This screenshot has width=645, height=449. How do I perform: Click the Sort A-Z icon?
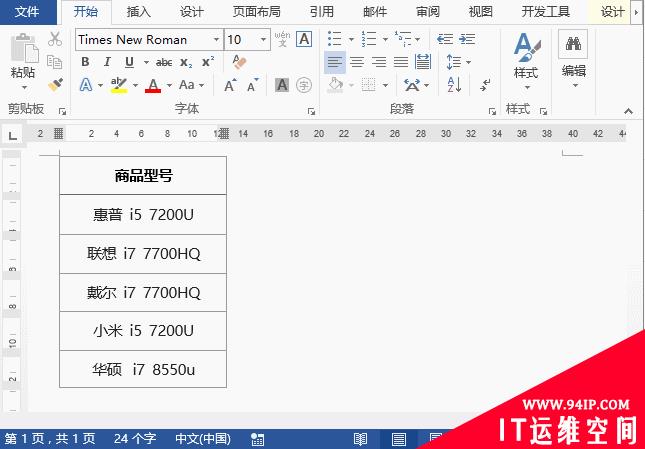pyautogui.click(x=454, y=85)
